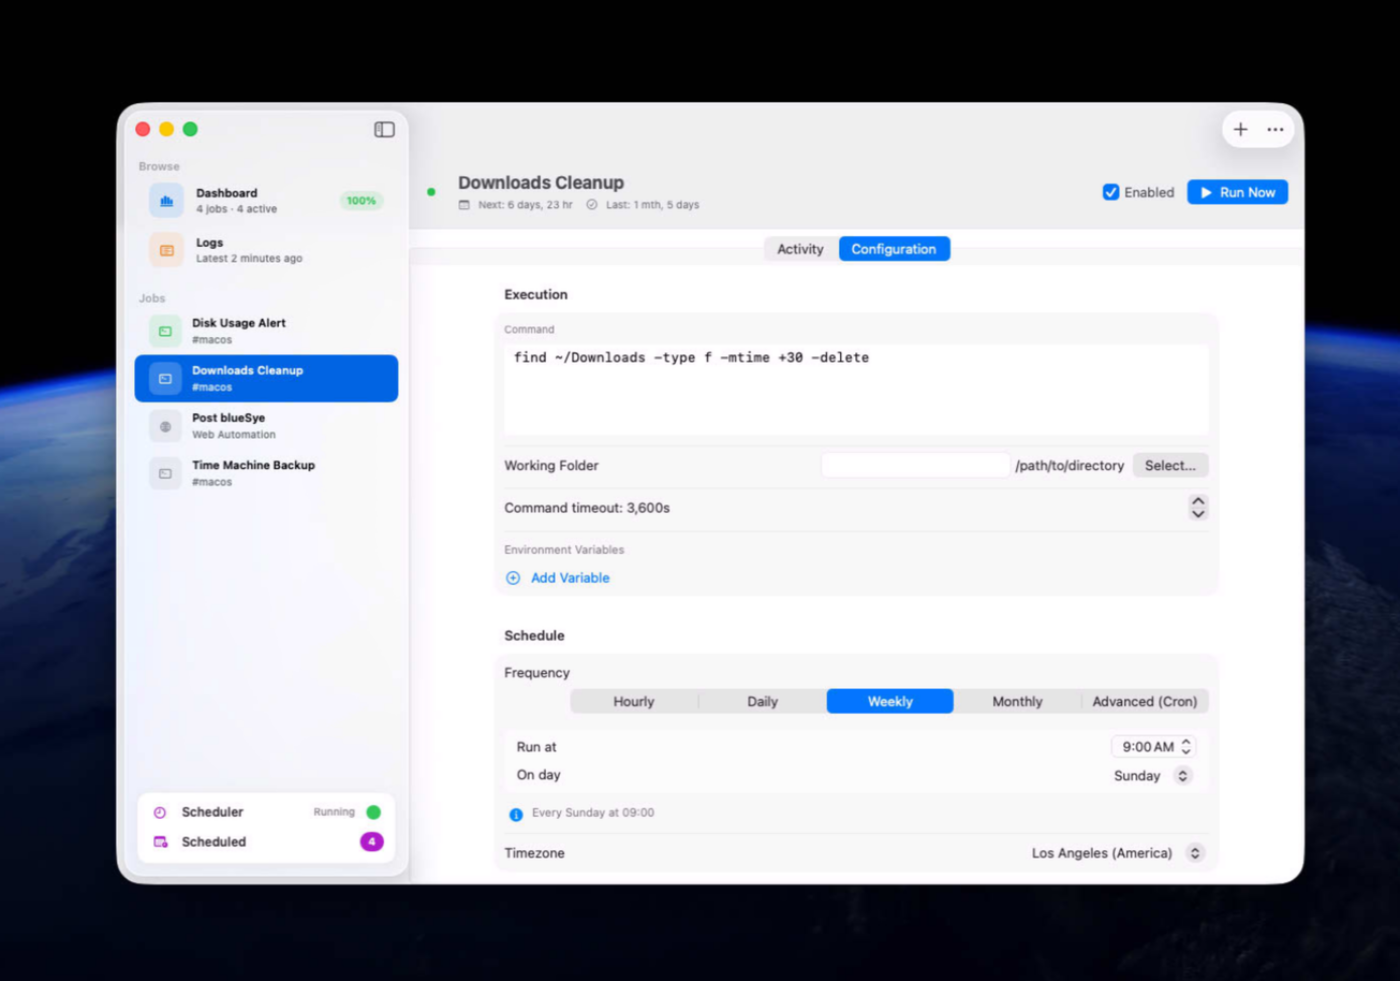Click the Run Now button
1400x981 pixels.
[x=1237, y=192]
